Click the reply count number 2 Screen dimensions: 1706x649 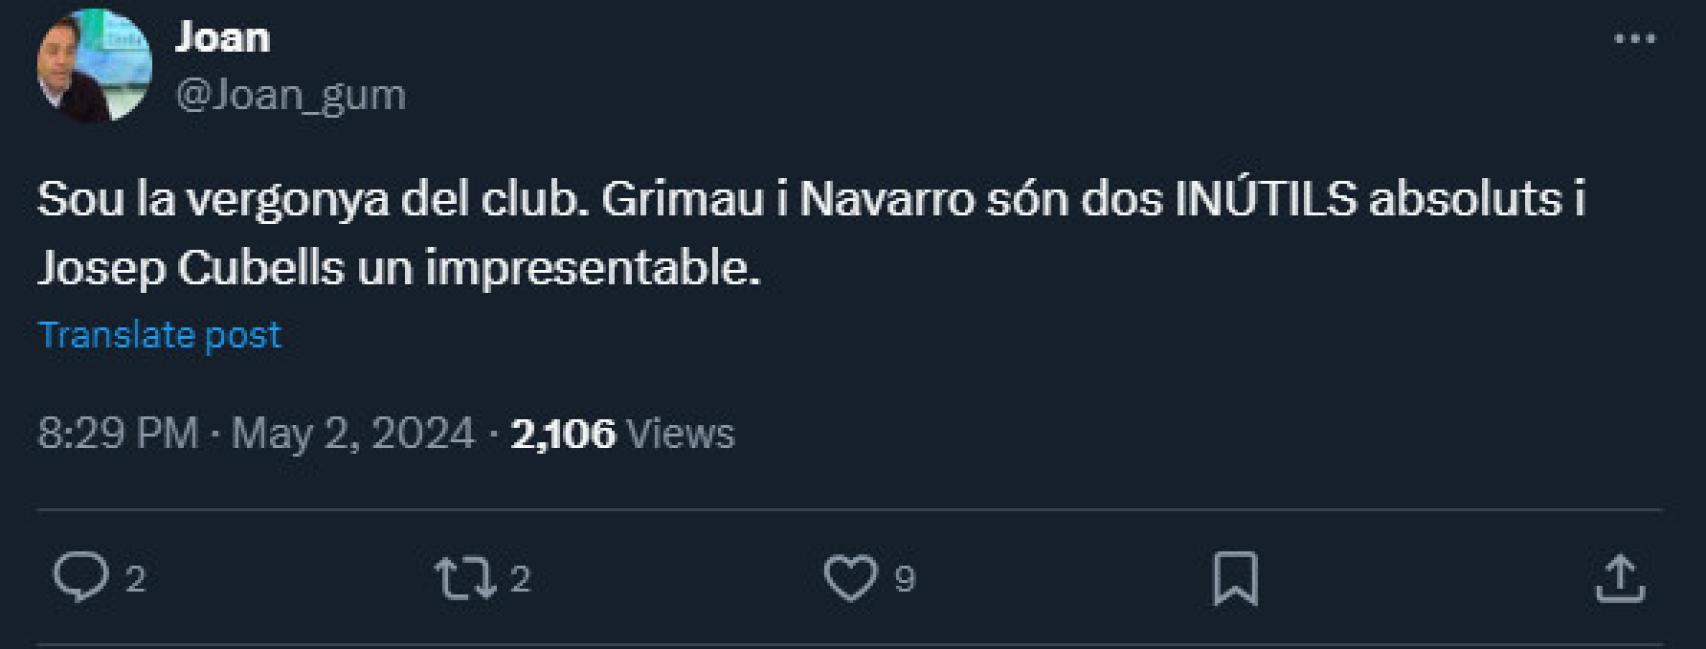click(x=136, y=579)
